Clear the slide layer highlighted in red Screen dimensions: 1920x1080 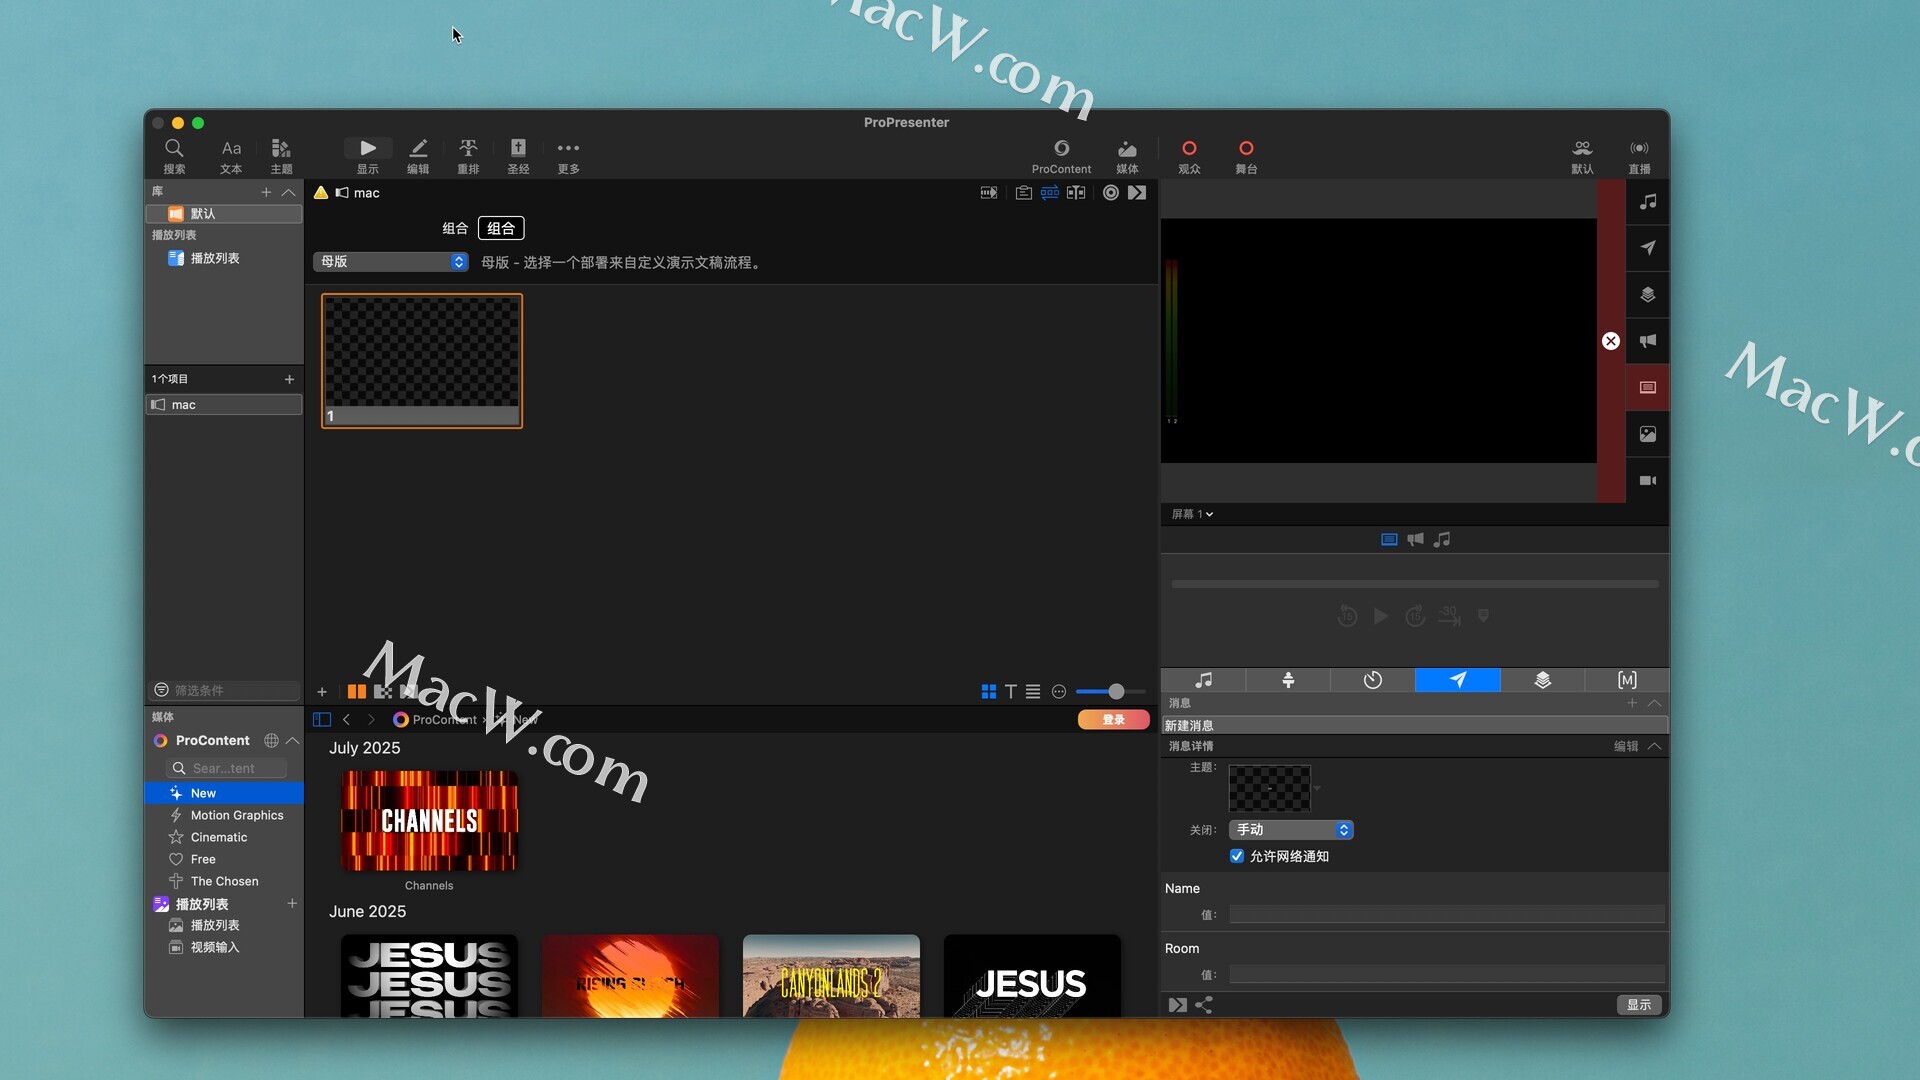click(x=1648, y=388)
